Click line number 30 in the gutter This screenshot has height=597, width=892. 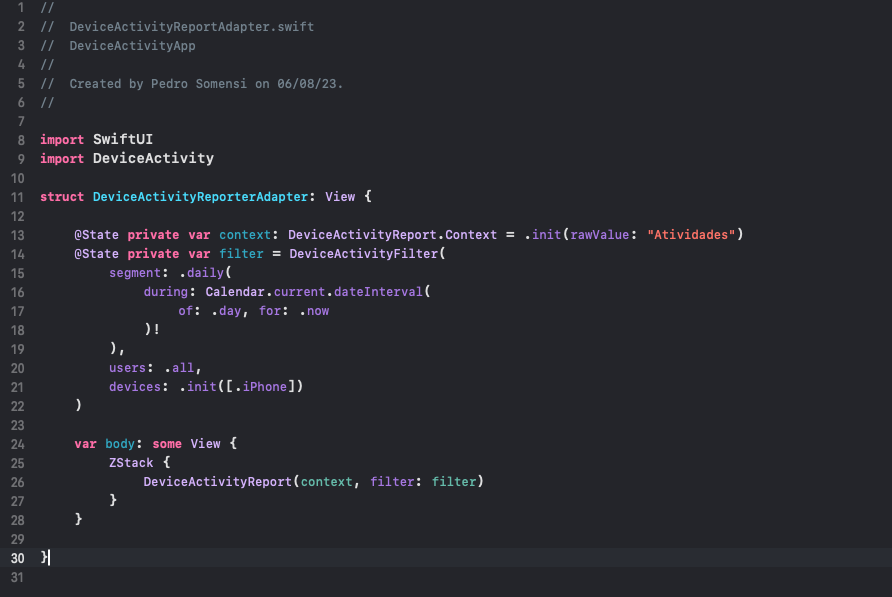[x=17, y=558]
